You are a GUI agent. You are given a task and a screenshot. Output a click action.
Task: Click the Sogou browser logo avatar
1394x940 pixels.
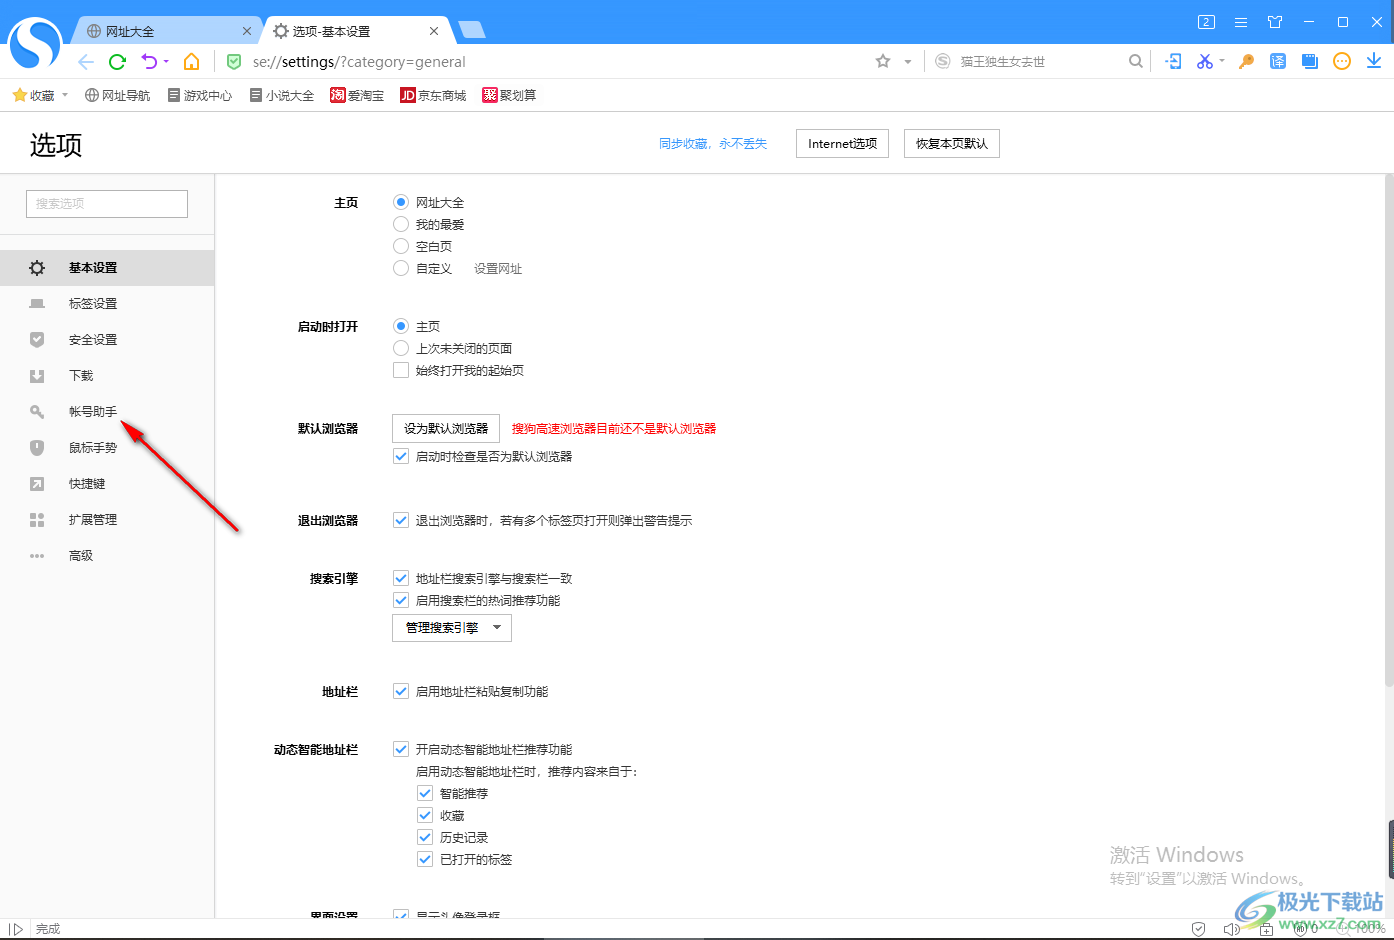(35, 43)
